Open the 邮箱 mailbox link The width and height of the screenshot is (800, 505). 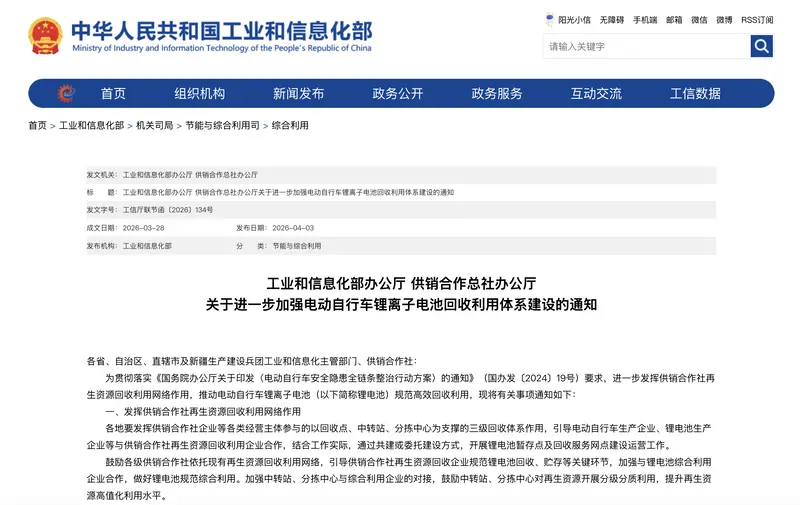(x=674, y=19)
